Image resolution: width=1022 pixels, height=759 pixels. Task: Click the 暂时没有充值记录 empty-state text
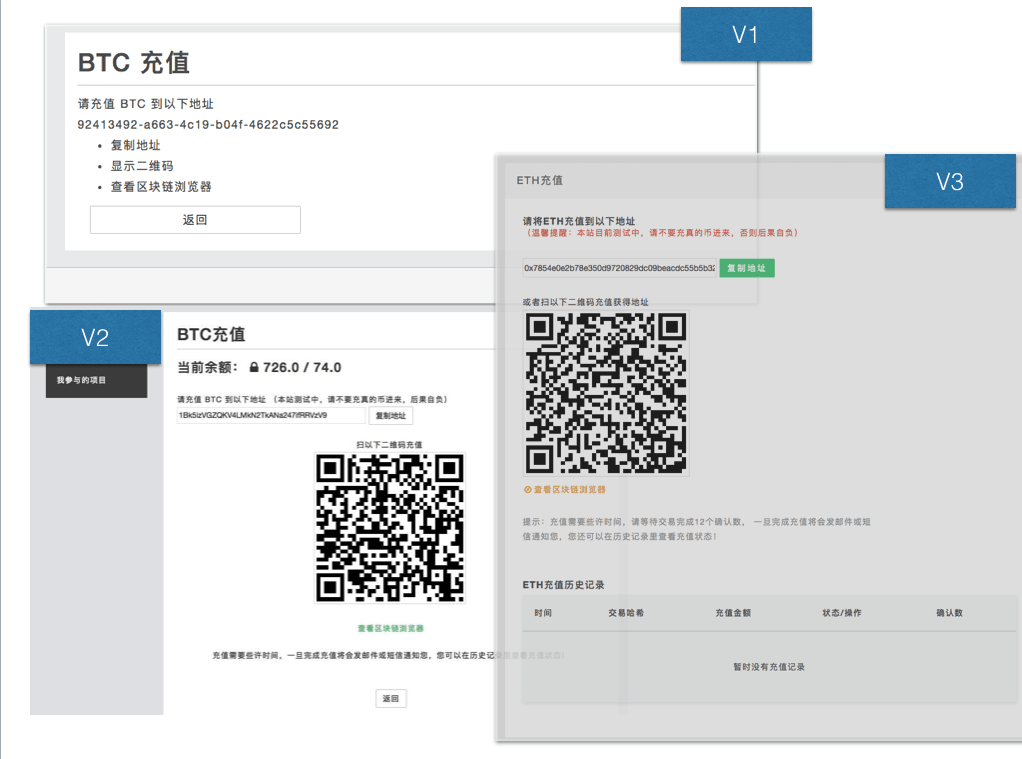[769, 667]
